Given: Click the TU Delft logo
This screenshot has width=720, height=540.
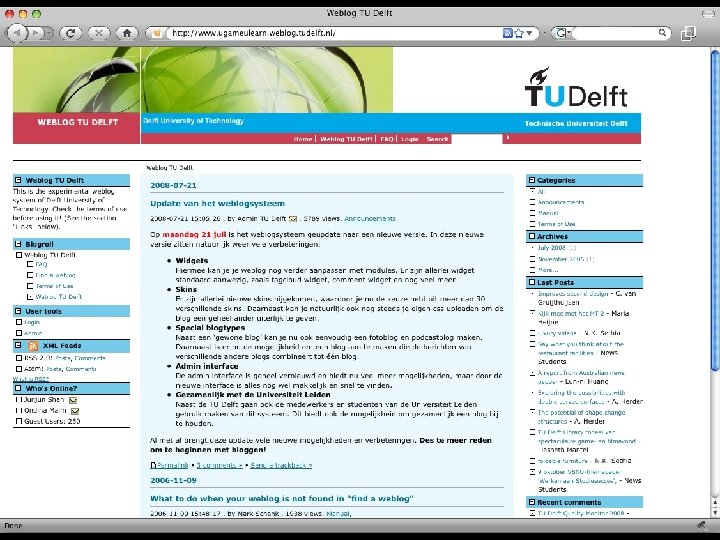Looking at the screenshot, I should pos(576,87).
